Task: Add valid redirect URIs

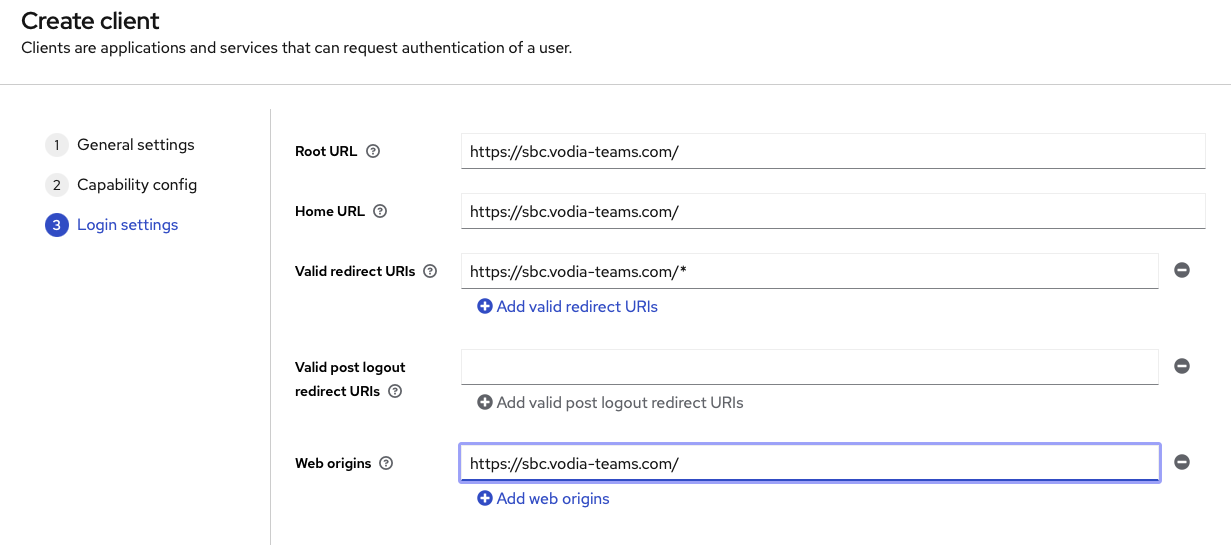Action: (568, 307)
